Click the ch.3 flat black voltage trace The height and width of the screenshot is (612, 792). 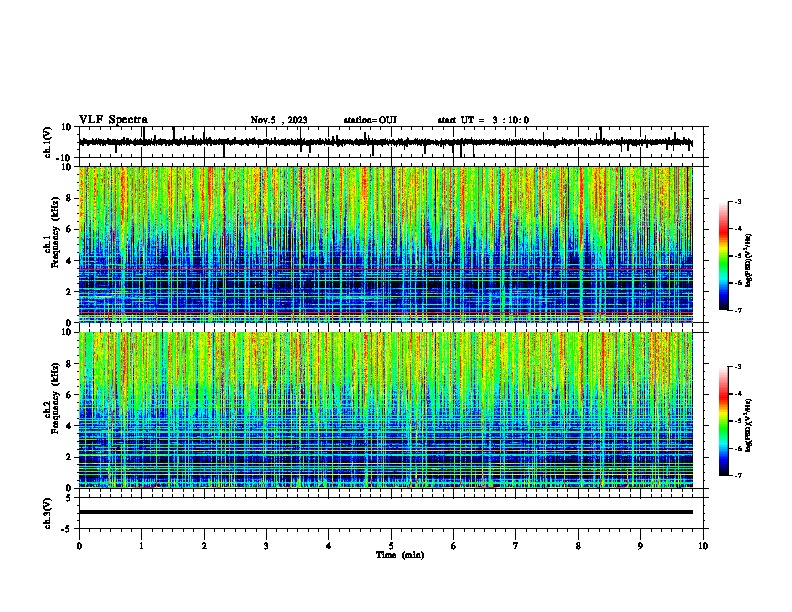pyautogui.click(x=385, y=512)
